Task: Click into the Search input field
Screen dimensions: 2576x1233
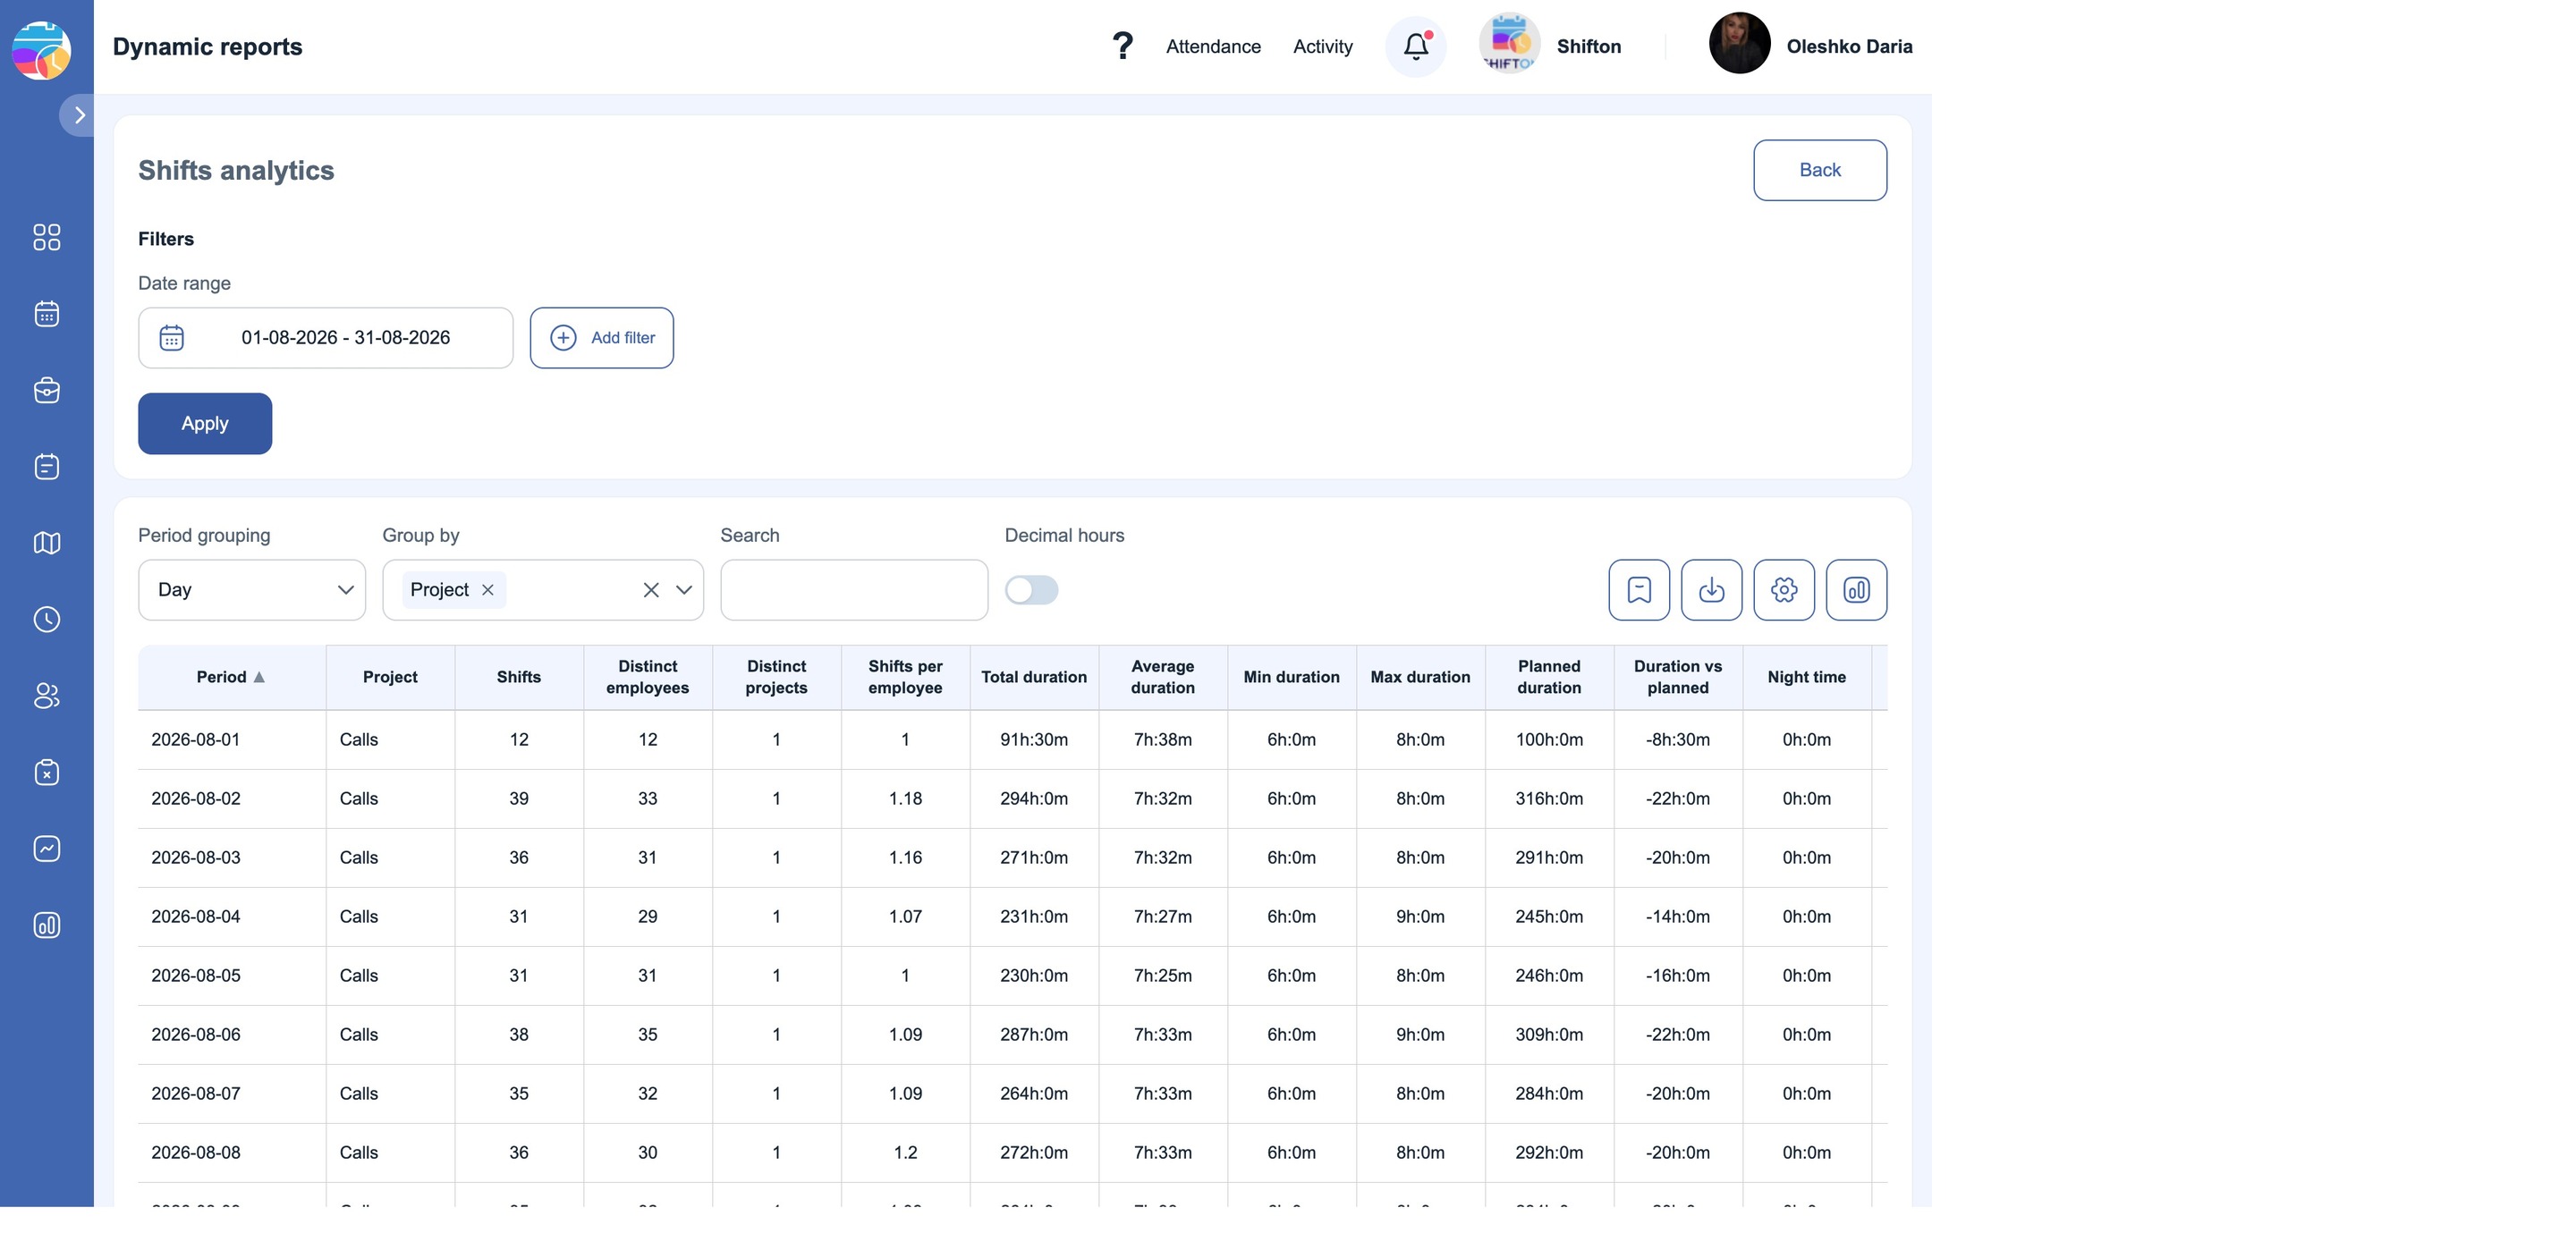Action: (854, 590)
